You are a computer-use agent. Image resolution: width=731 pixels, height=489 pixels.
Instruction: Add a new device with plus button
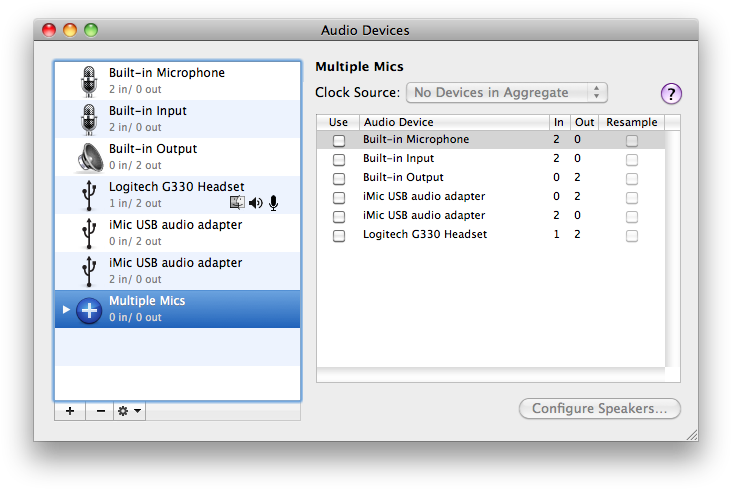pos(70,410)
